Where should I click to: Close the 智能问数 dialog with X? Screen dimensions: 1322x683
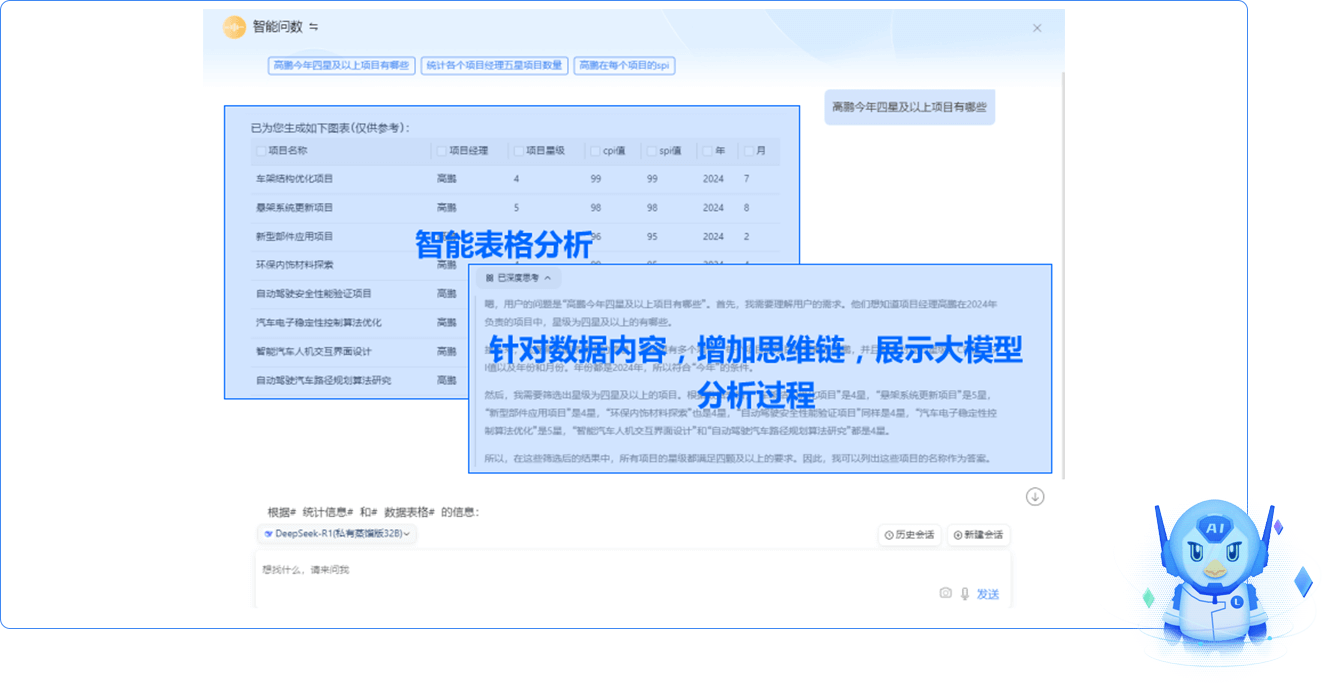click(1037, 28)
